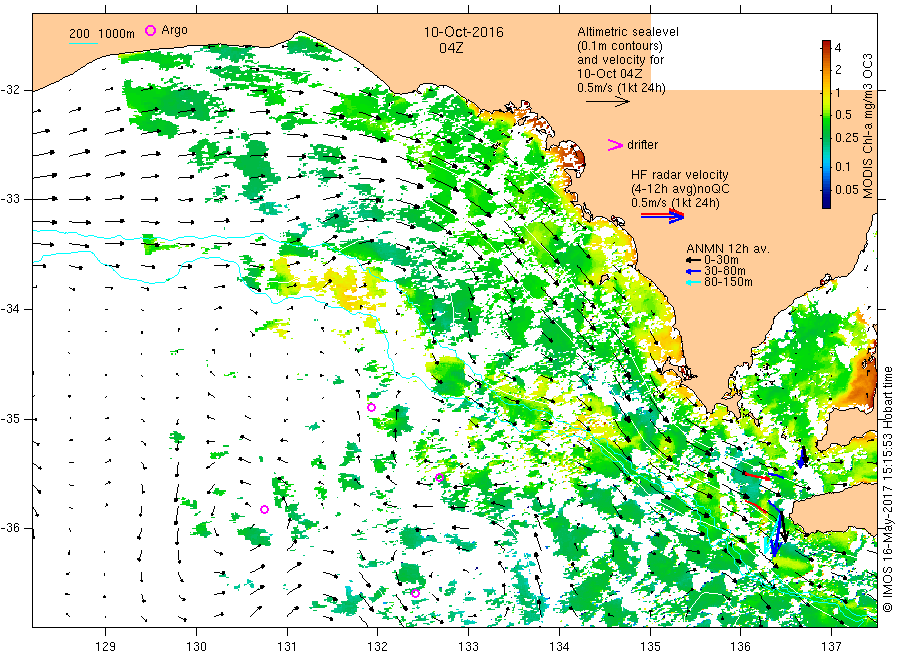The width and height of the screenshot is (900, 660).
Task: Click the black altimetric velocity reference arrow
Action: (608, 102)
